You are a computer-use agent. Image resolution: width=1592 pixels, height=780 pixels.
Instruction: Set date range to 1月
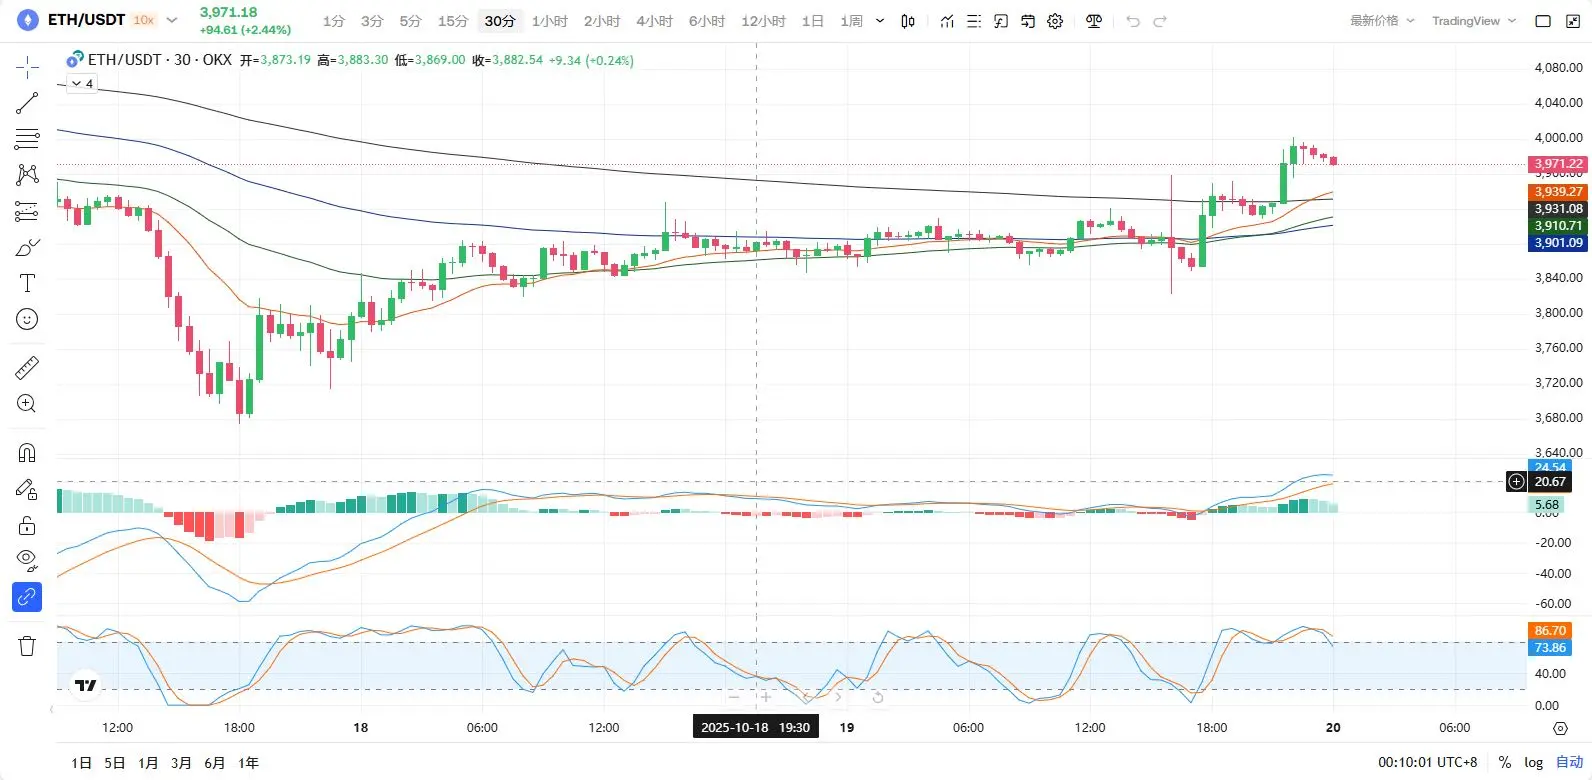pyautogui.click(x=148, y=763)
